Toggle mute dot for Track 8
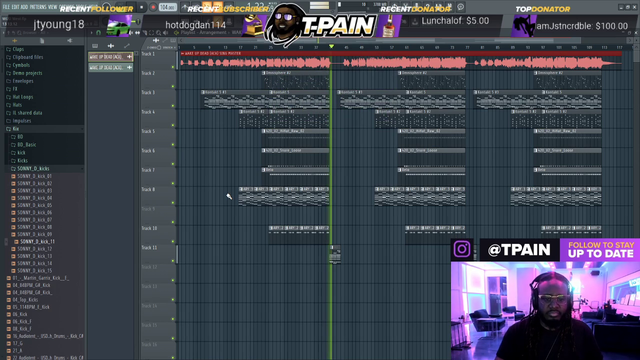This screenshot has width=640, height=360. point(173,203)
